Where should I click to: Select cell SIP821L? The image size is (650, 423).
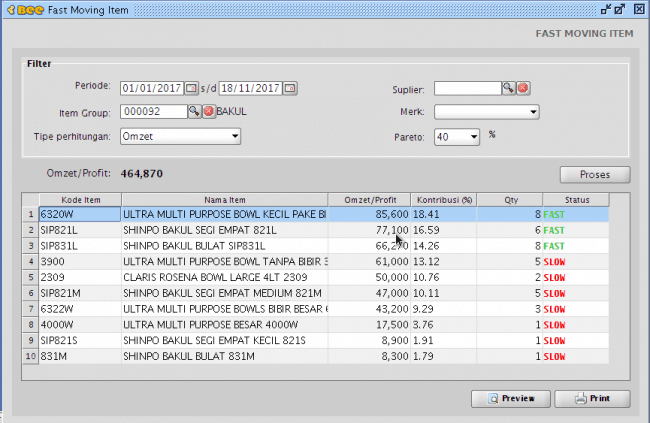[80, 230]
